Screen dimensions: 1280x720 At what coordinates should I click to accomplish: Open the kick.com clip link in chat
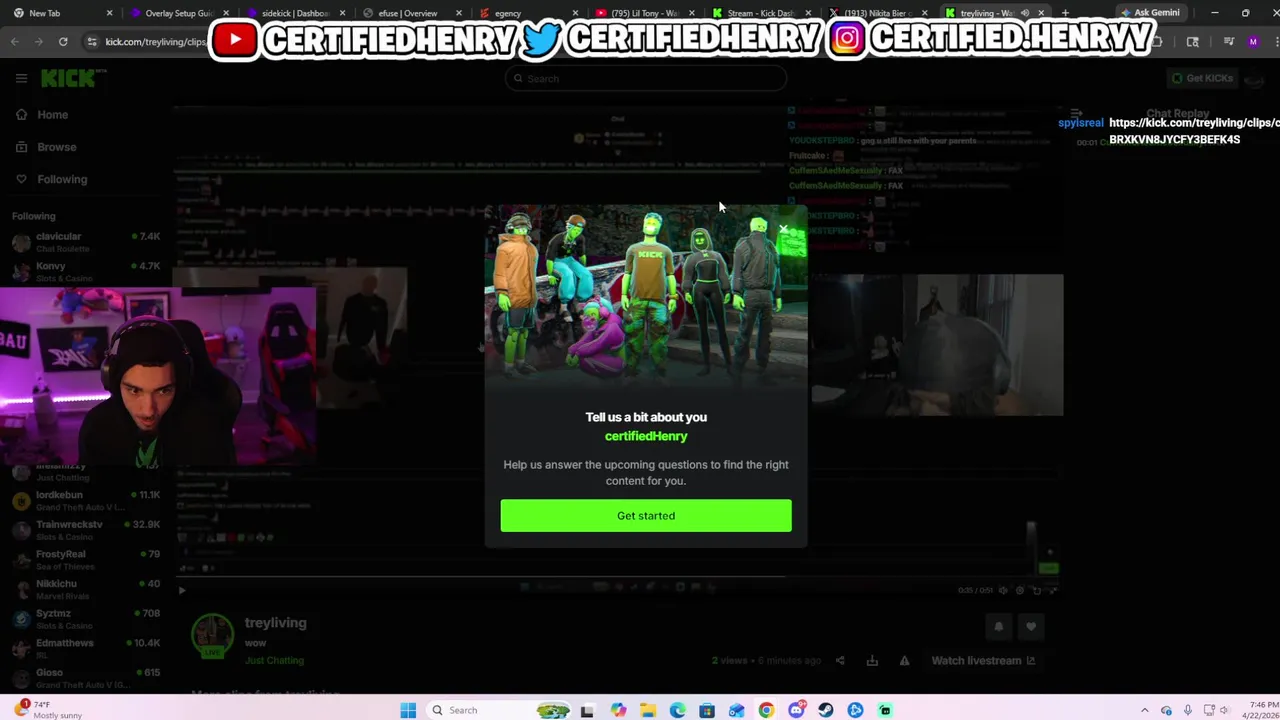pos(1194,131)
